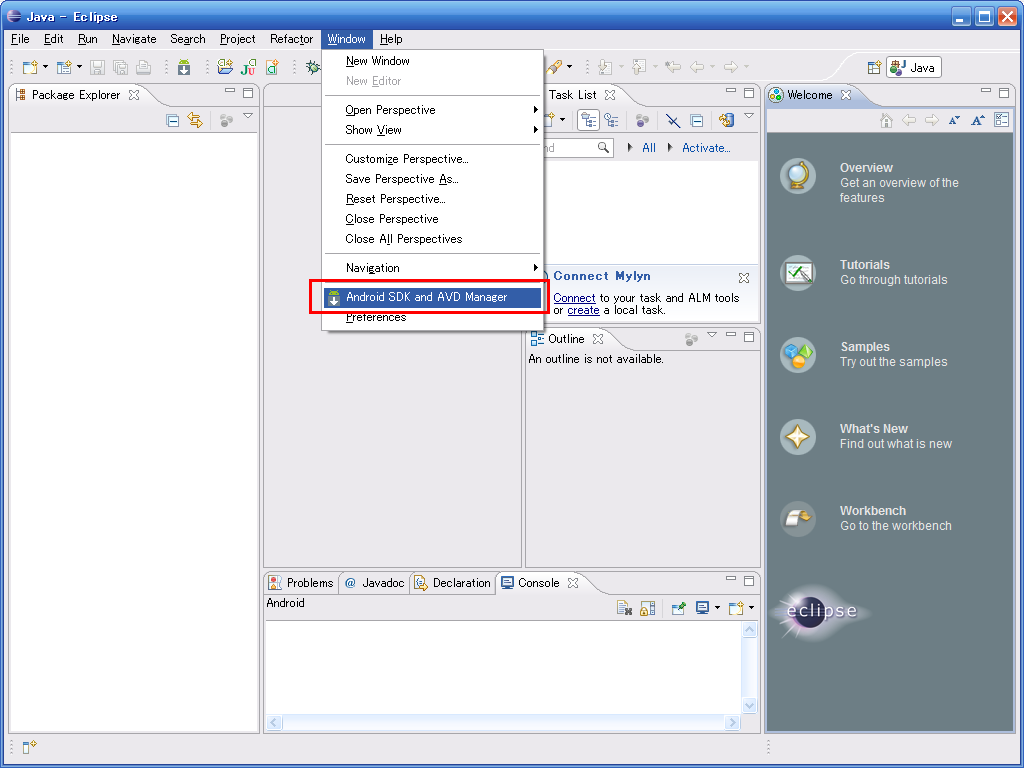This screenshot has width=1024, height=768.
Task: Toggle Scheduled presentation in Task List
Action: (612, 120)
